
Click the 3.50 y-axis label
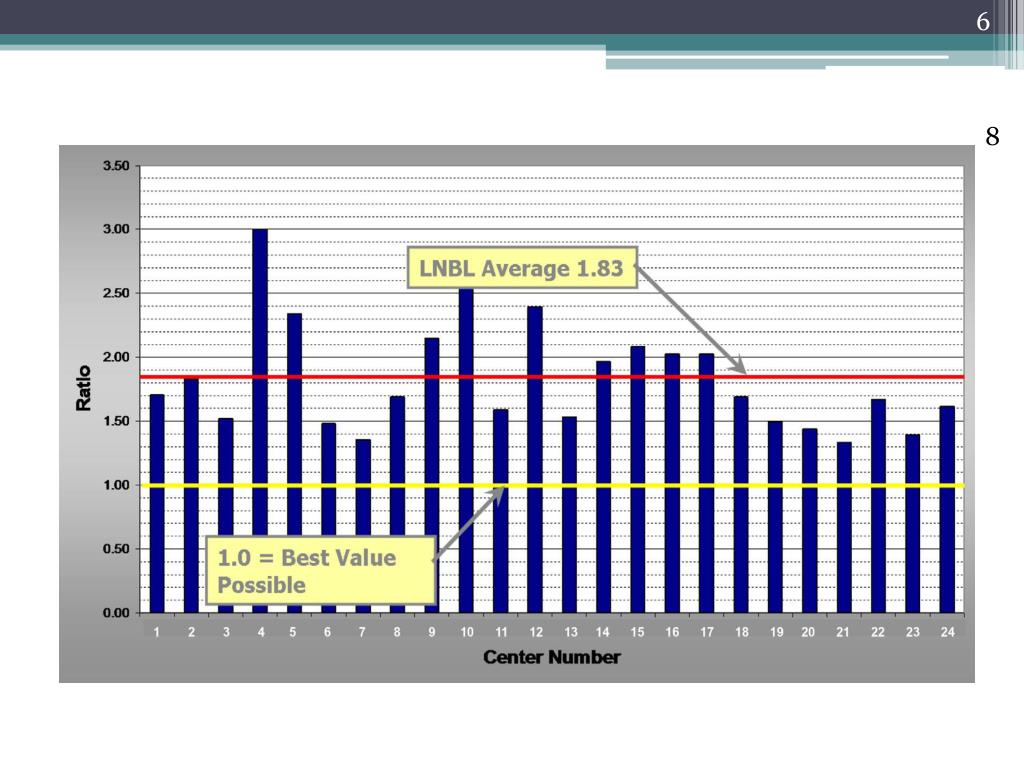click(116, 166)
